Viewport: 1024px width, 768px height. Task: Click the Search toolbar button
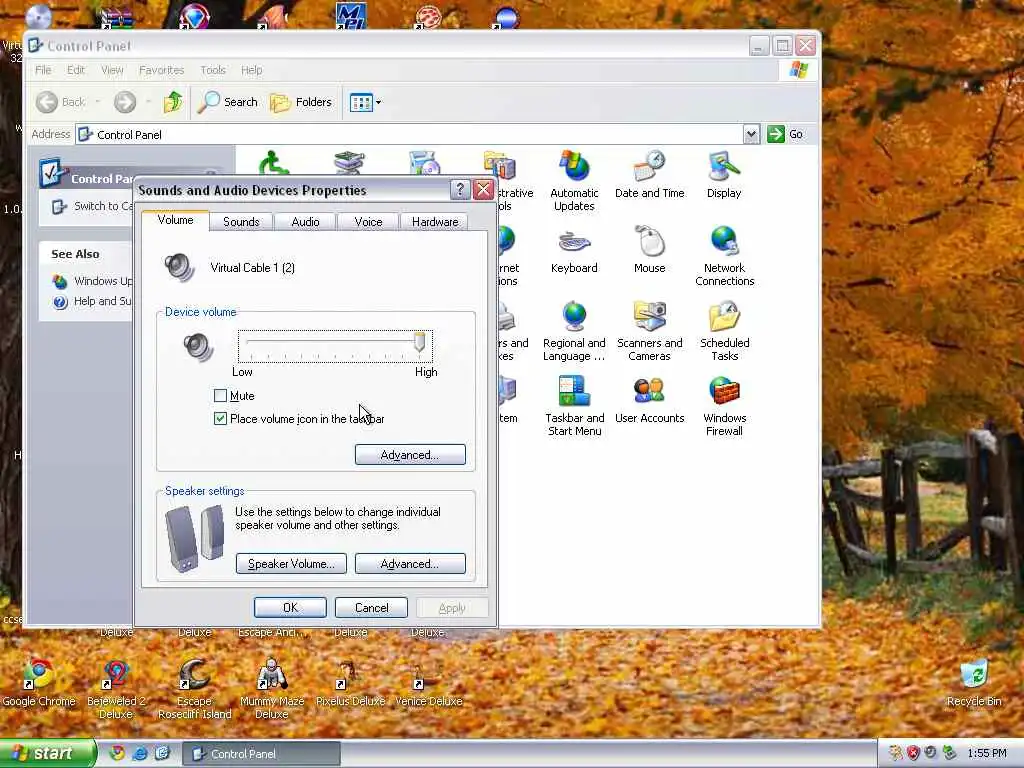coord(228,102)
